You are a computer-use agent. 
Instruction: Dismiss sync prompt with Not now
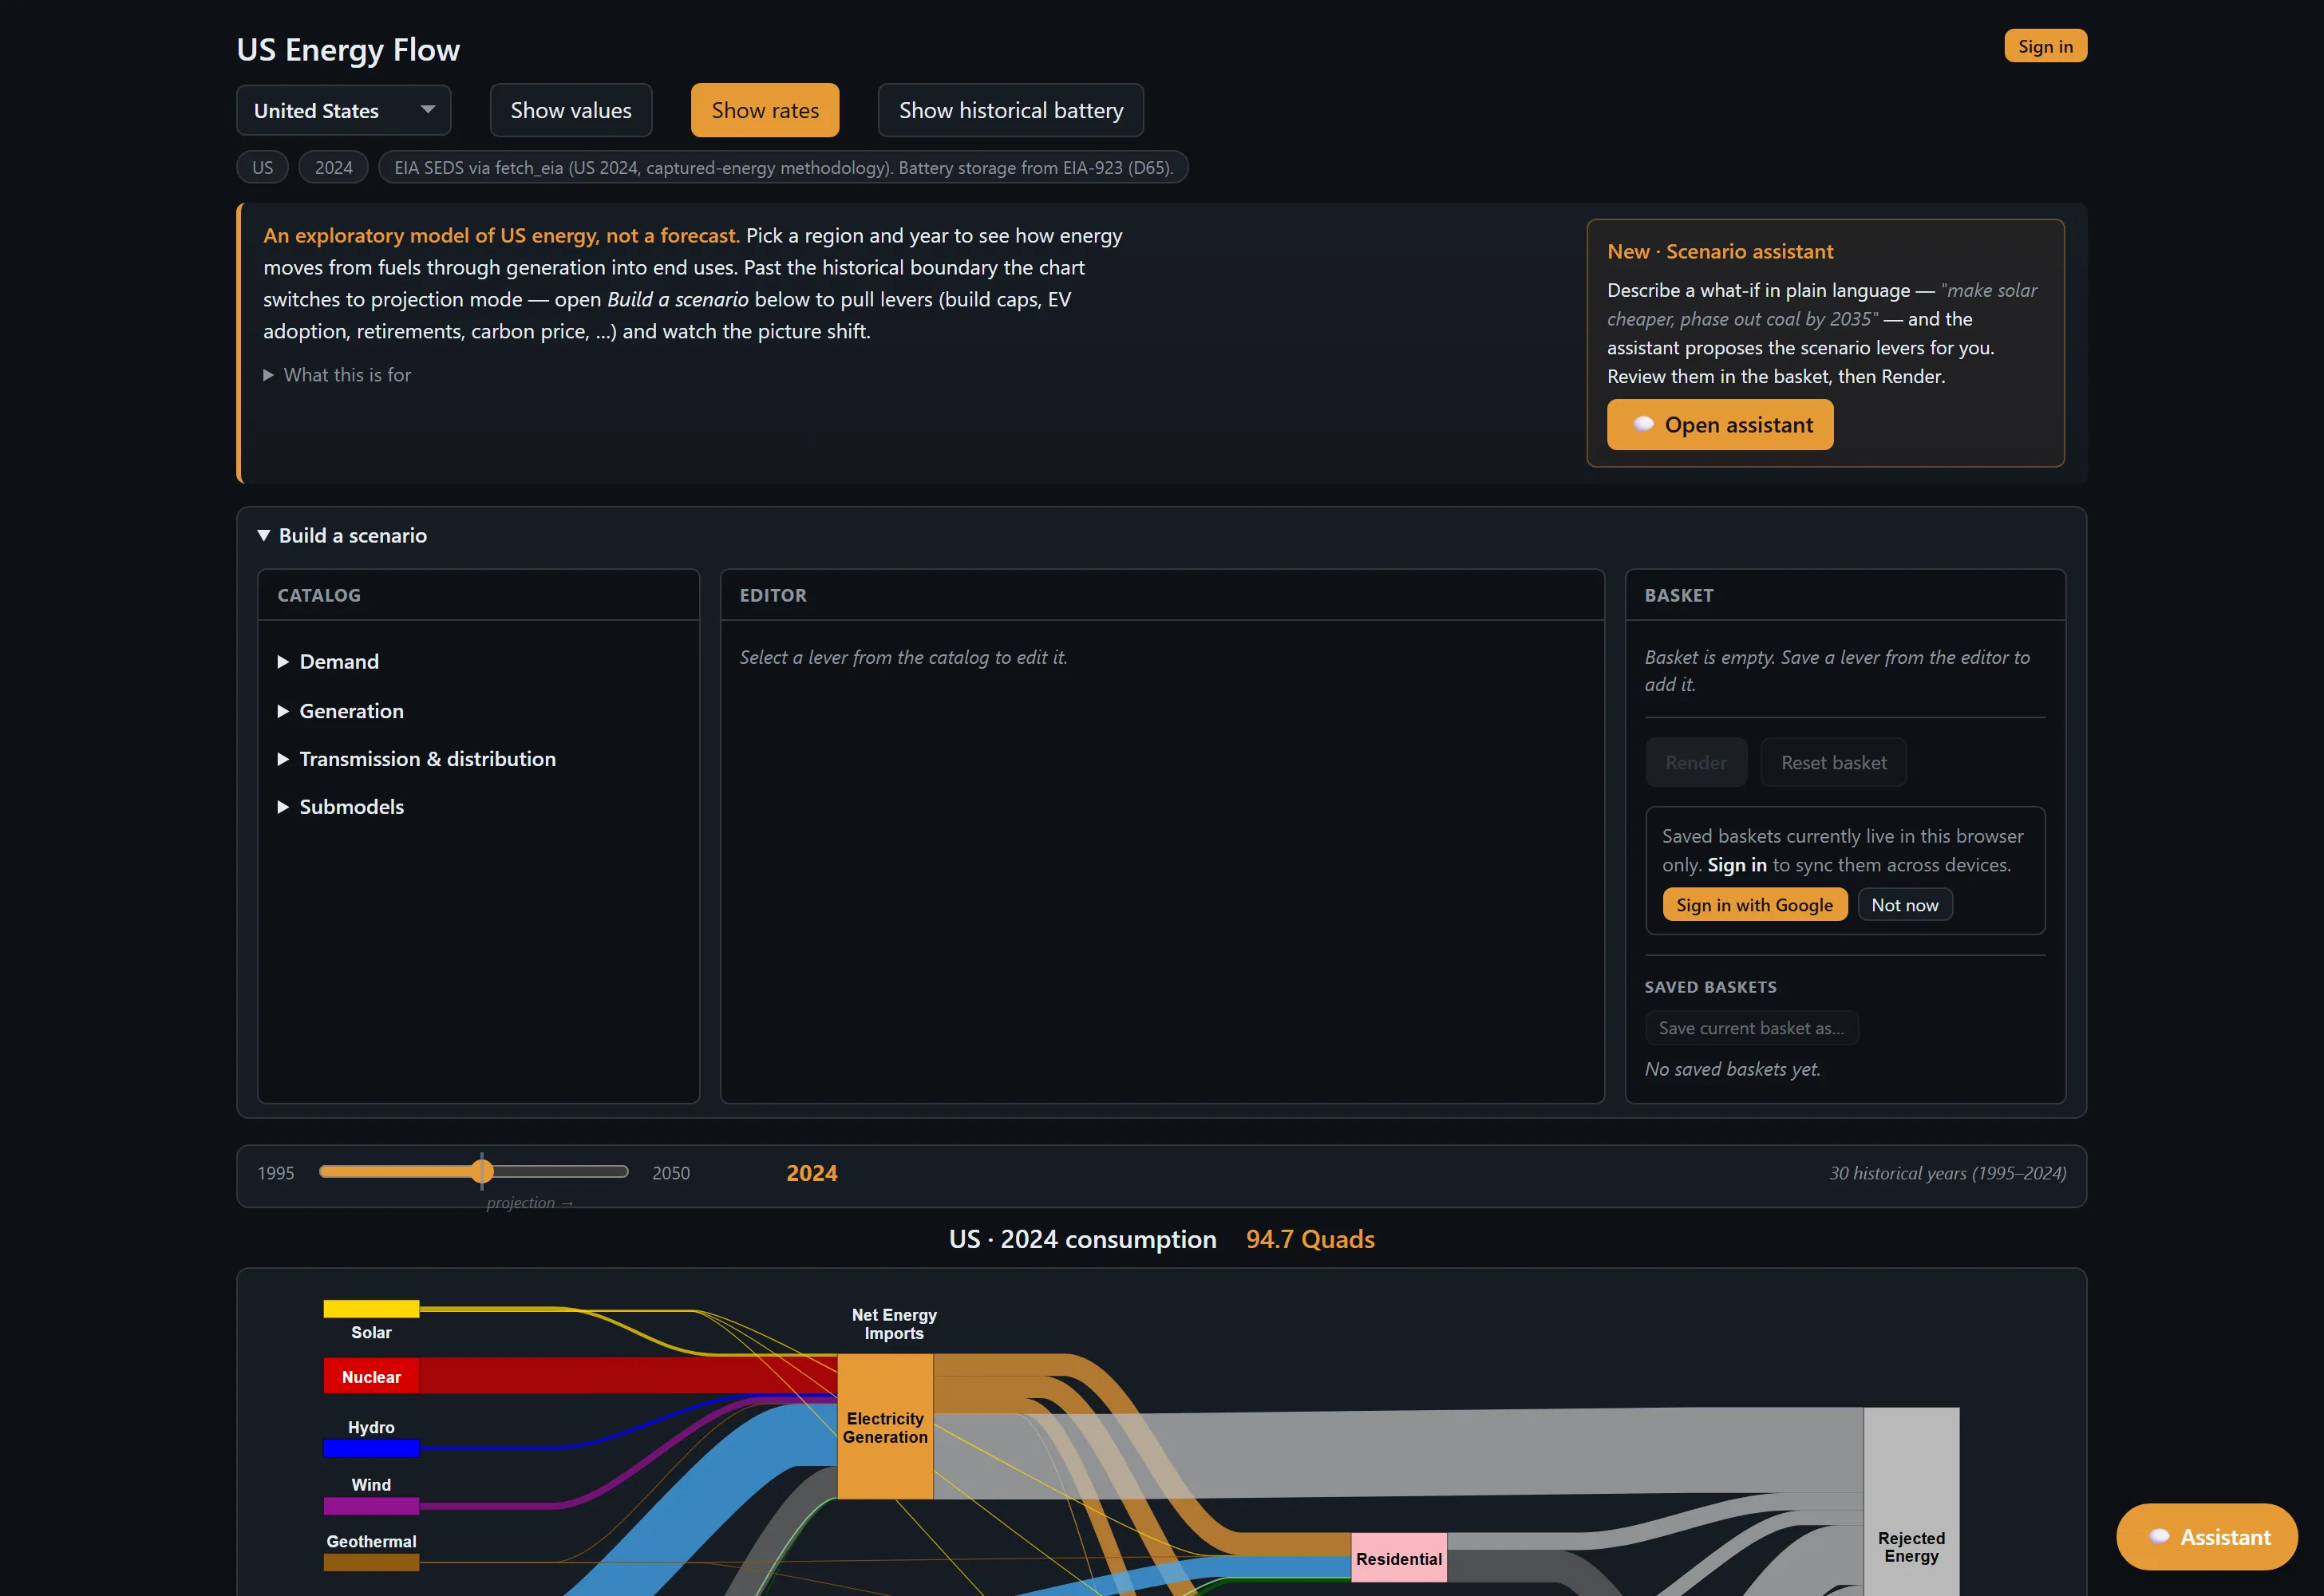tap(1904, 905)
